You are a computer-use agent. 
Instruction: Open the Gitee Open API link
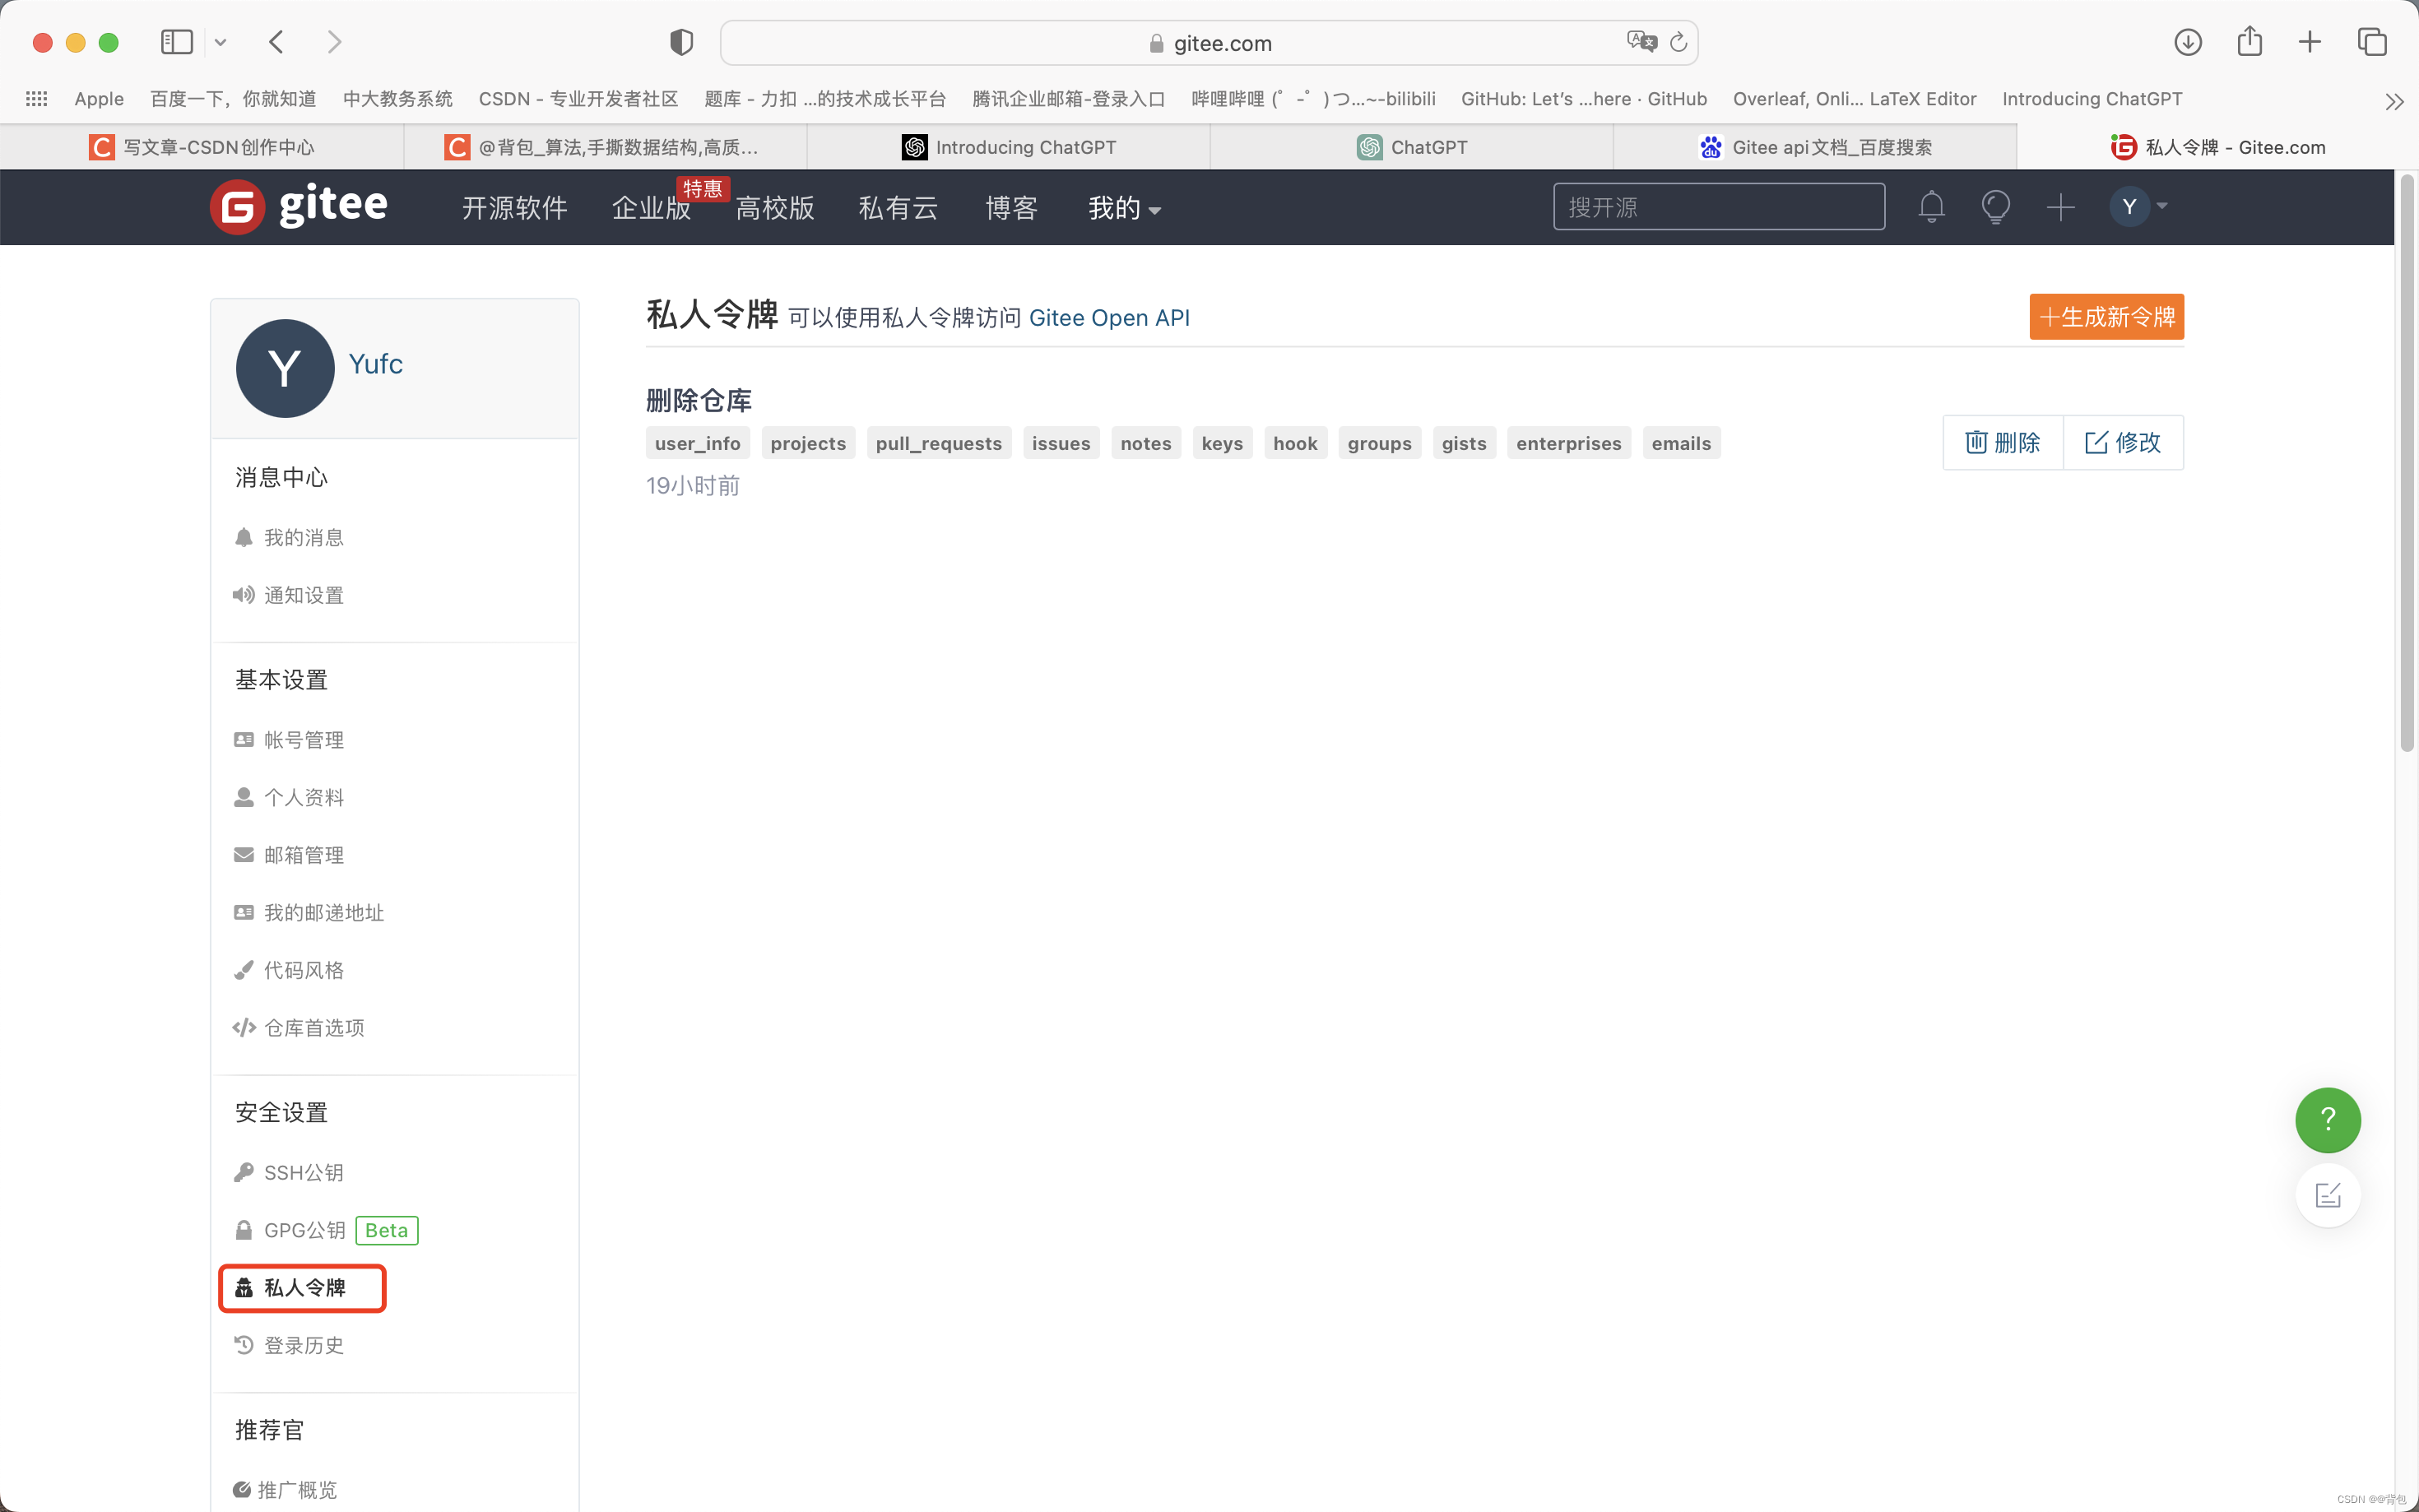point(1109,318)
